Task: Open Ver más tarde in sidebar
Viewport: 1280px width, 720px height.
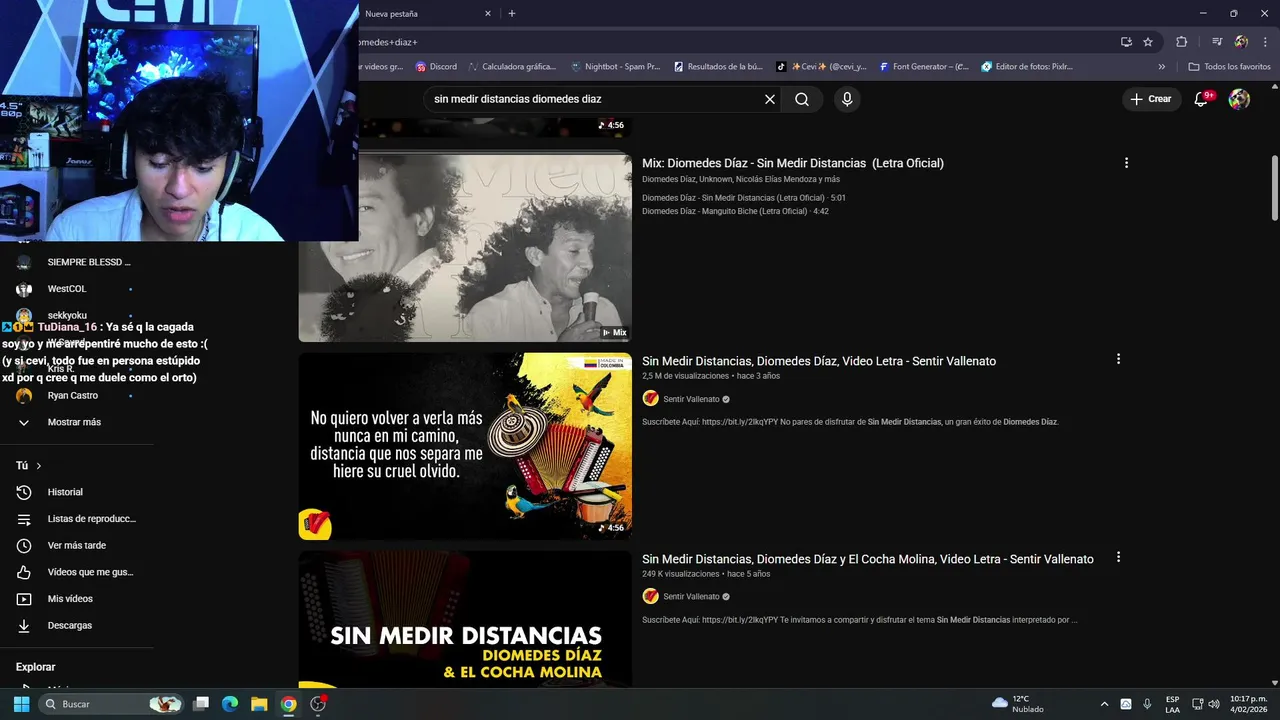Action: click(75, 545)
